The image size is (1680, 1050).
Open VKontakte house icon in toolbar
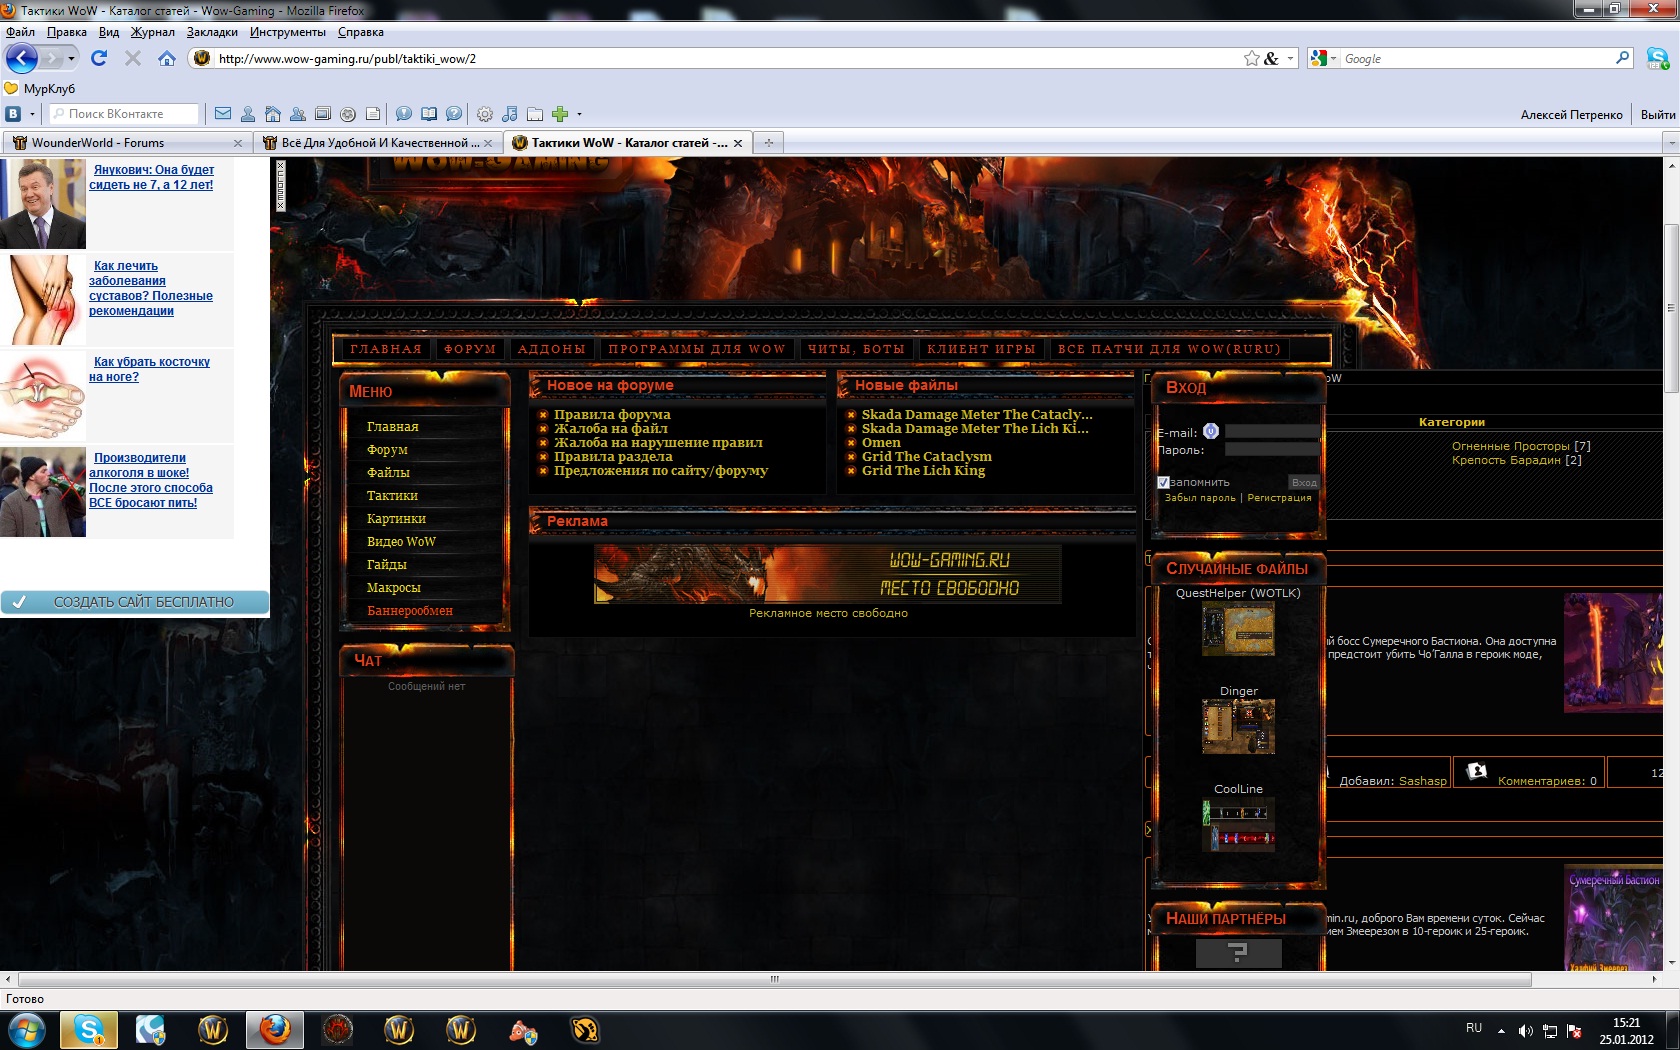coord(272,114)
